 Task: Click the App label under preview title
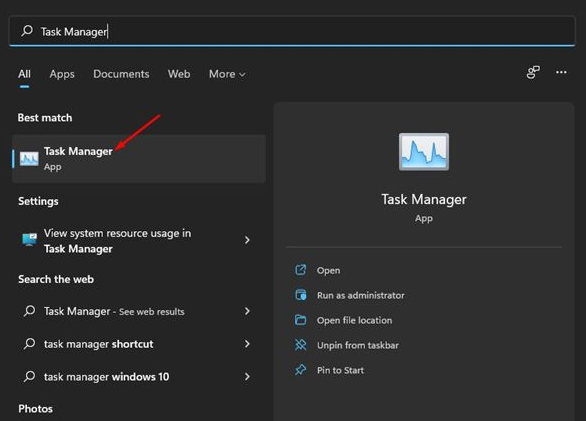tap(424, 218)
